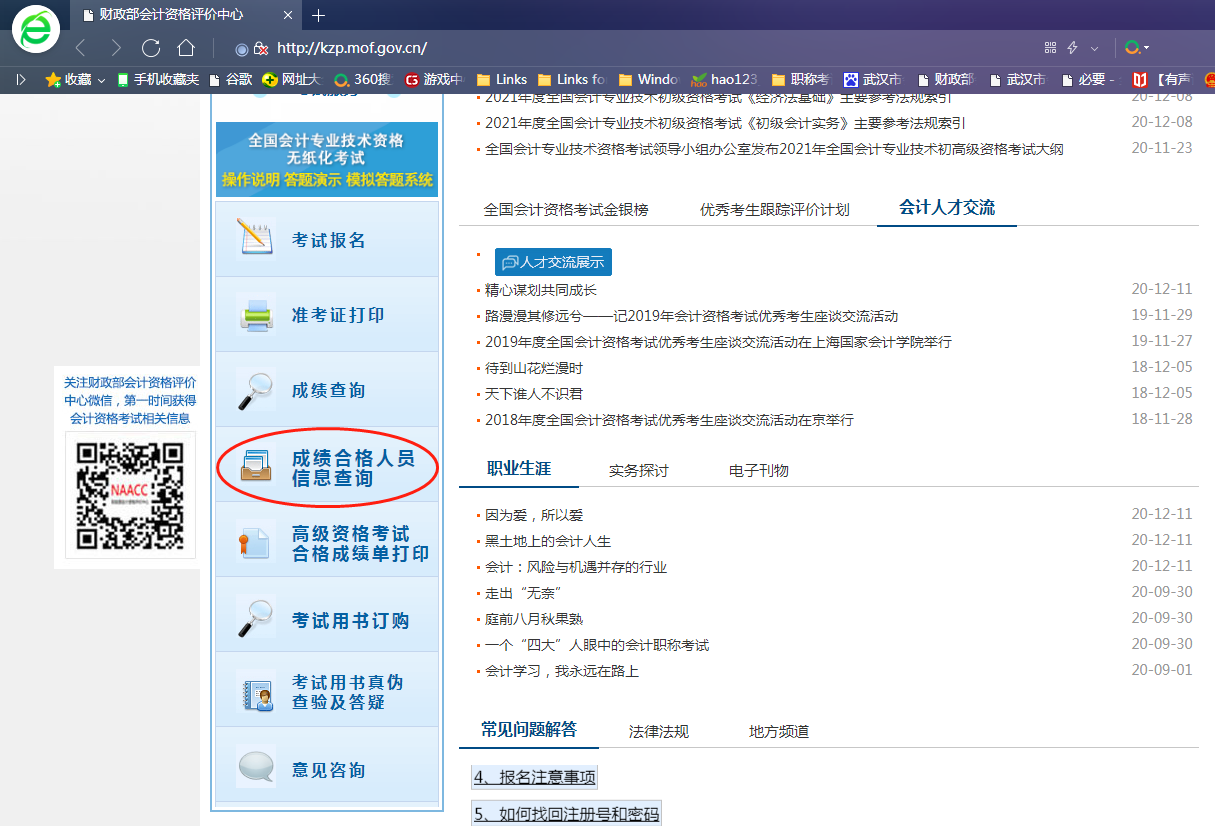Click the 意见咨询 speech bubble icon
This screenshot has height=826, width=1215.
tap(254, 770)
